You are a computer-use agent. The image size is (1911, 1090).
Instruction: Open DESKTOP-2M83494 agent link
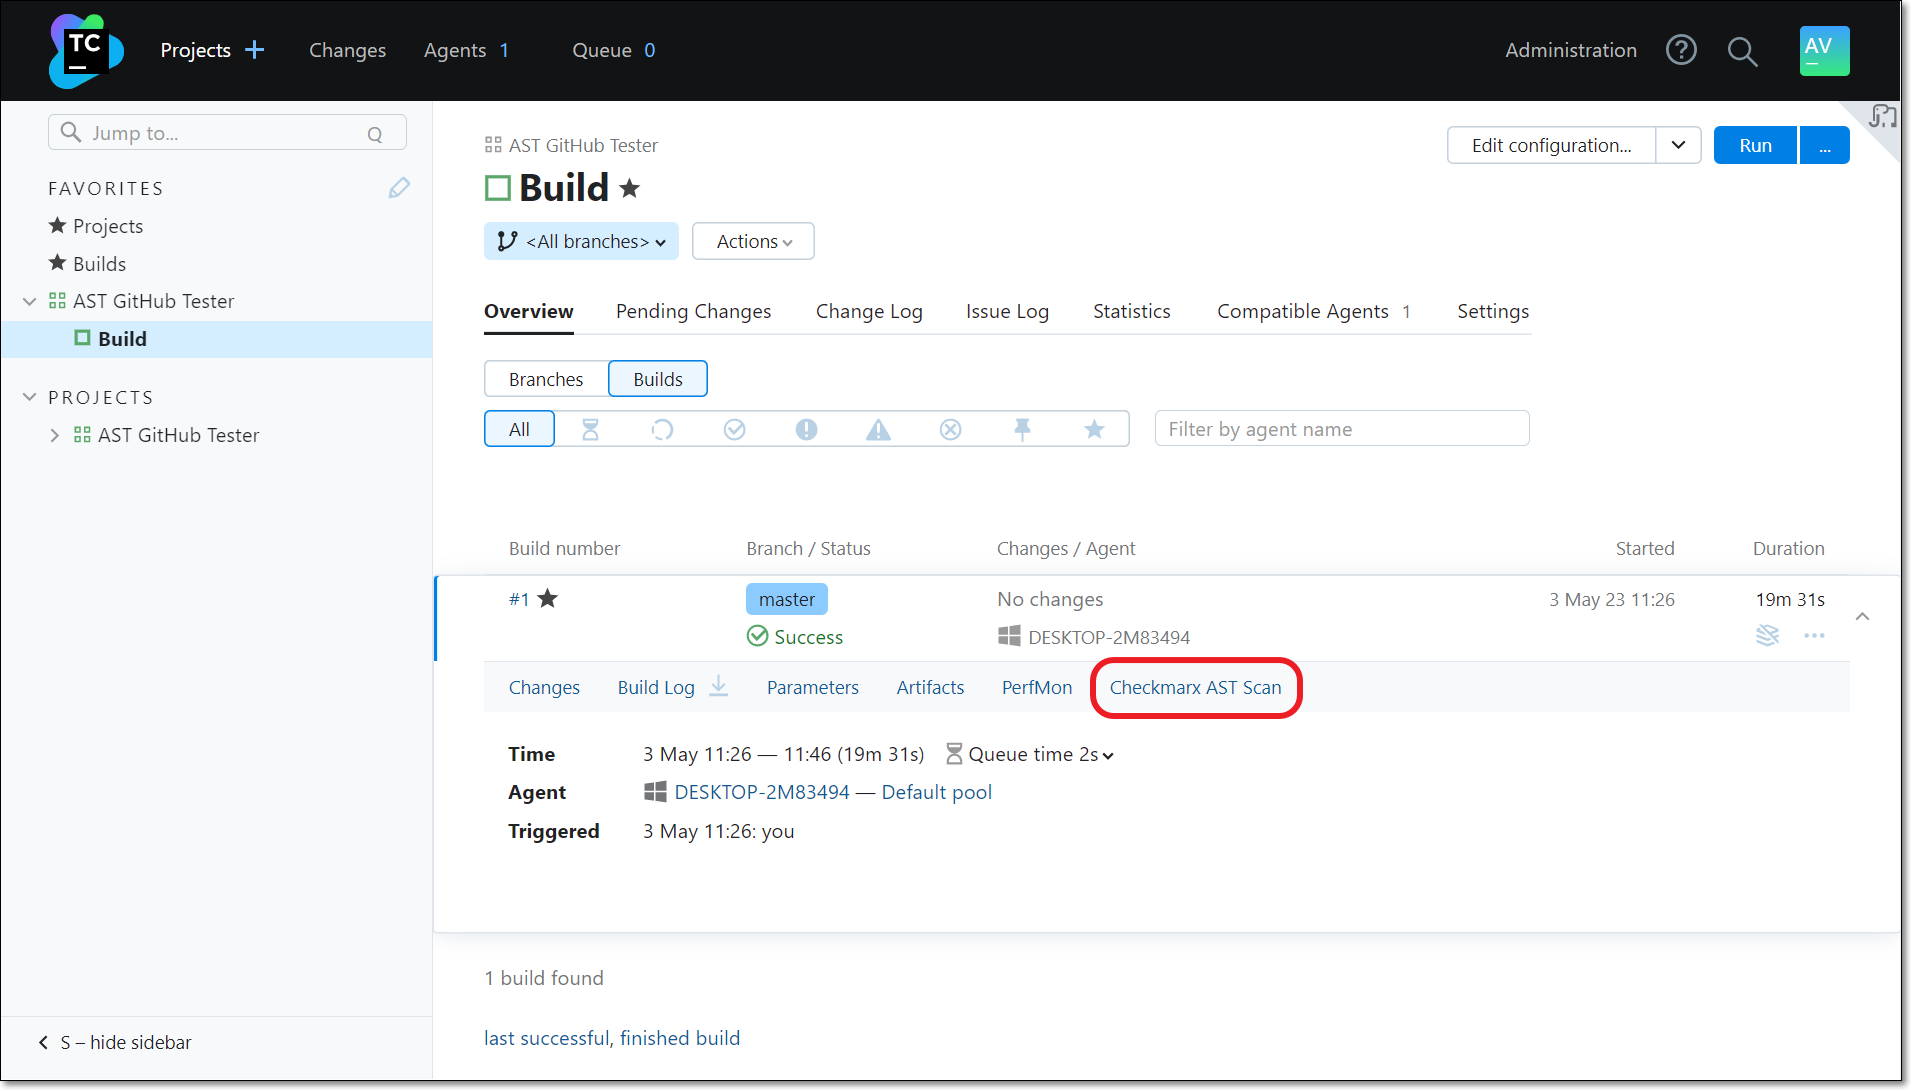click(761, 792)
